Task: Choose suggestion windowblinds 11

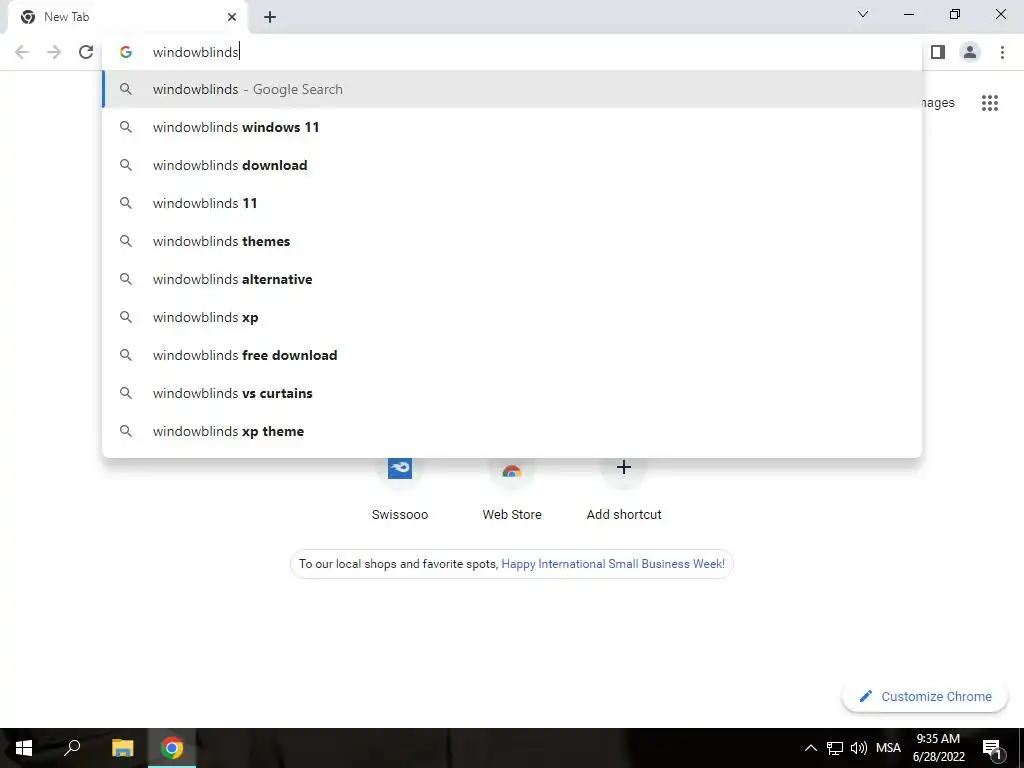Action: (x=512, y=203)
